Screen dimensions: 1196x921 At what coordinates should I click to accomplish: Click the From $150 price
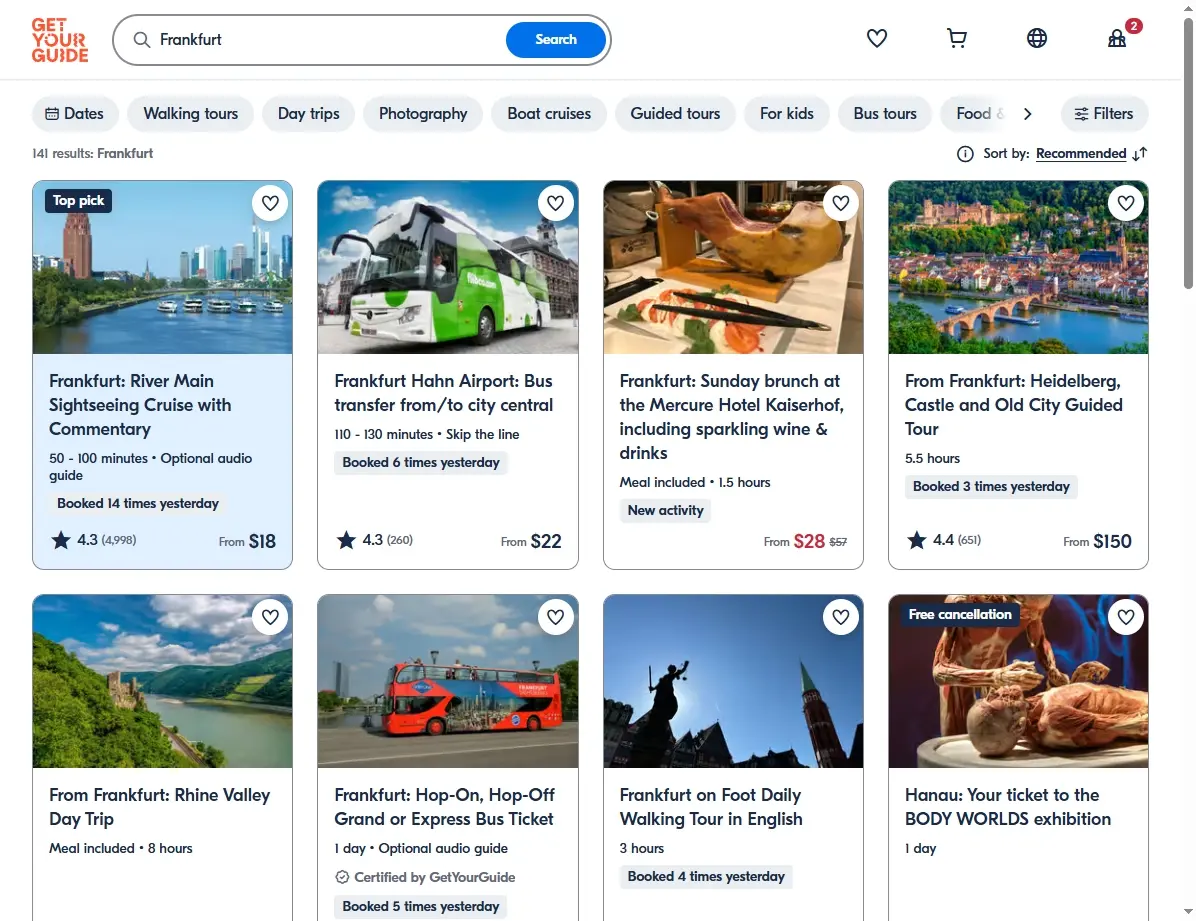[x=1098, y=541]
